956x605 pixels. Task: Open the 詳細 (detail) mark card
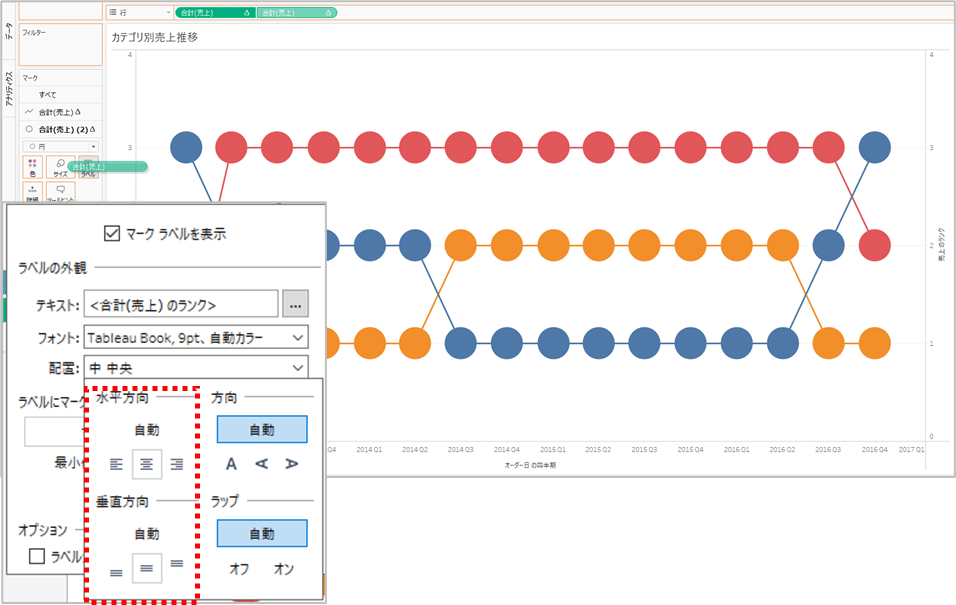(32, 192)
